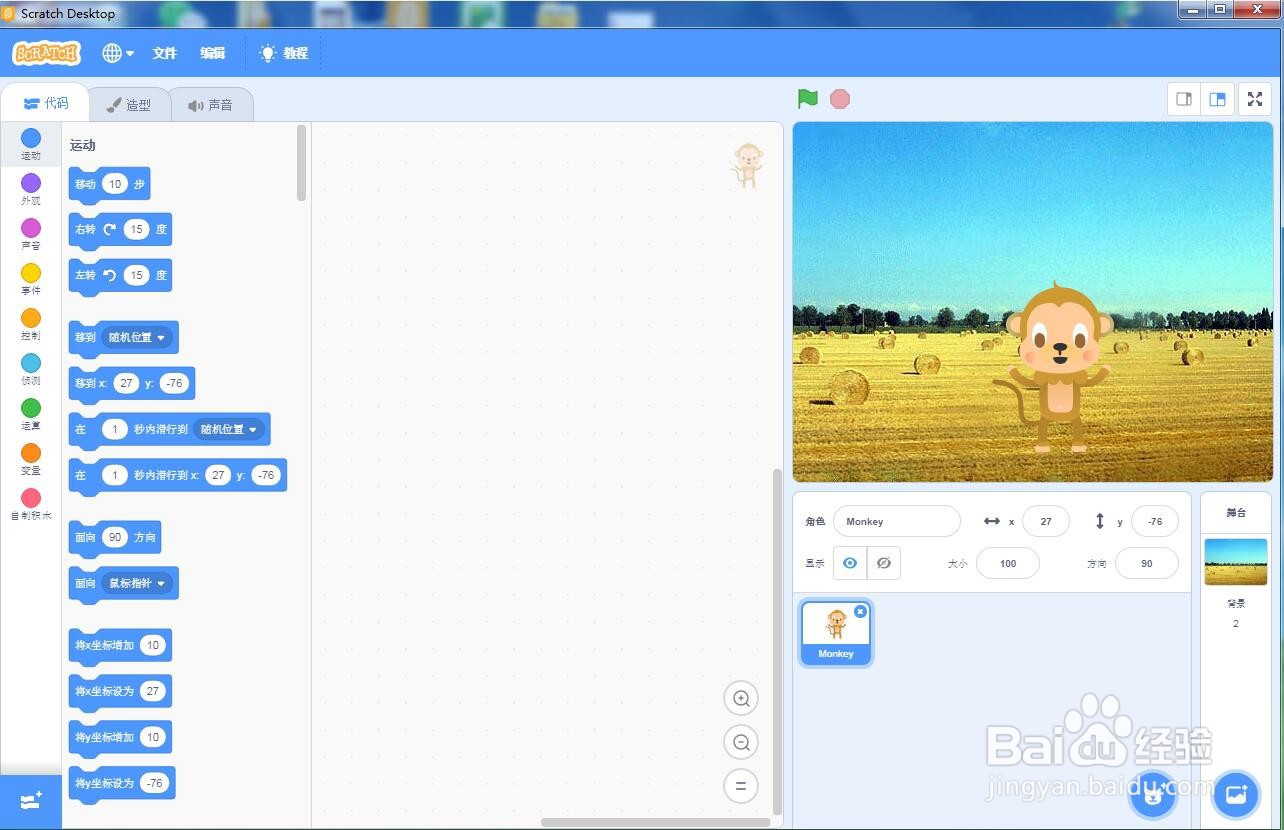
Task: Edit the sprite size value of 100
Action: tap(1007, 563)
